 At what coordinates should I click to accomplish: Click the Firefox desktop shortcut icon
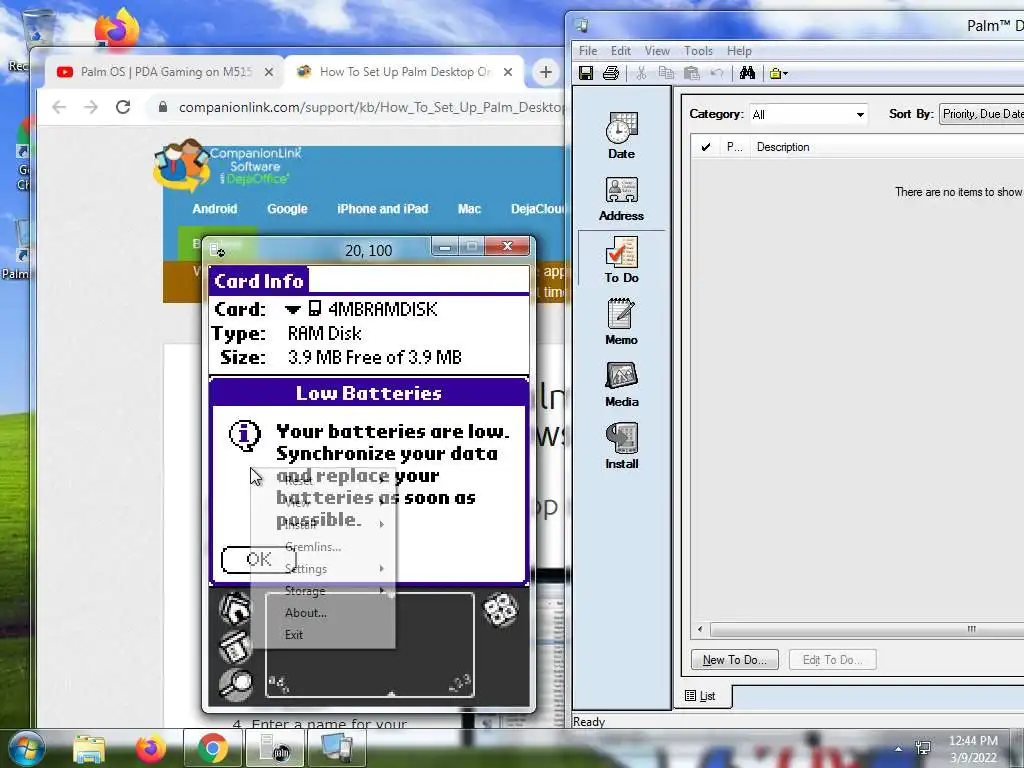117,29
